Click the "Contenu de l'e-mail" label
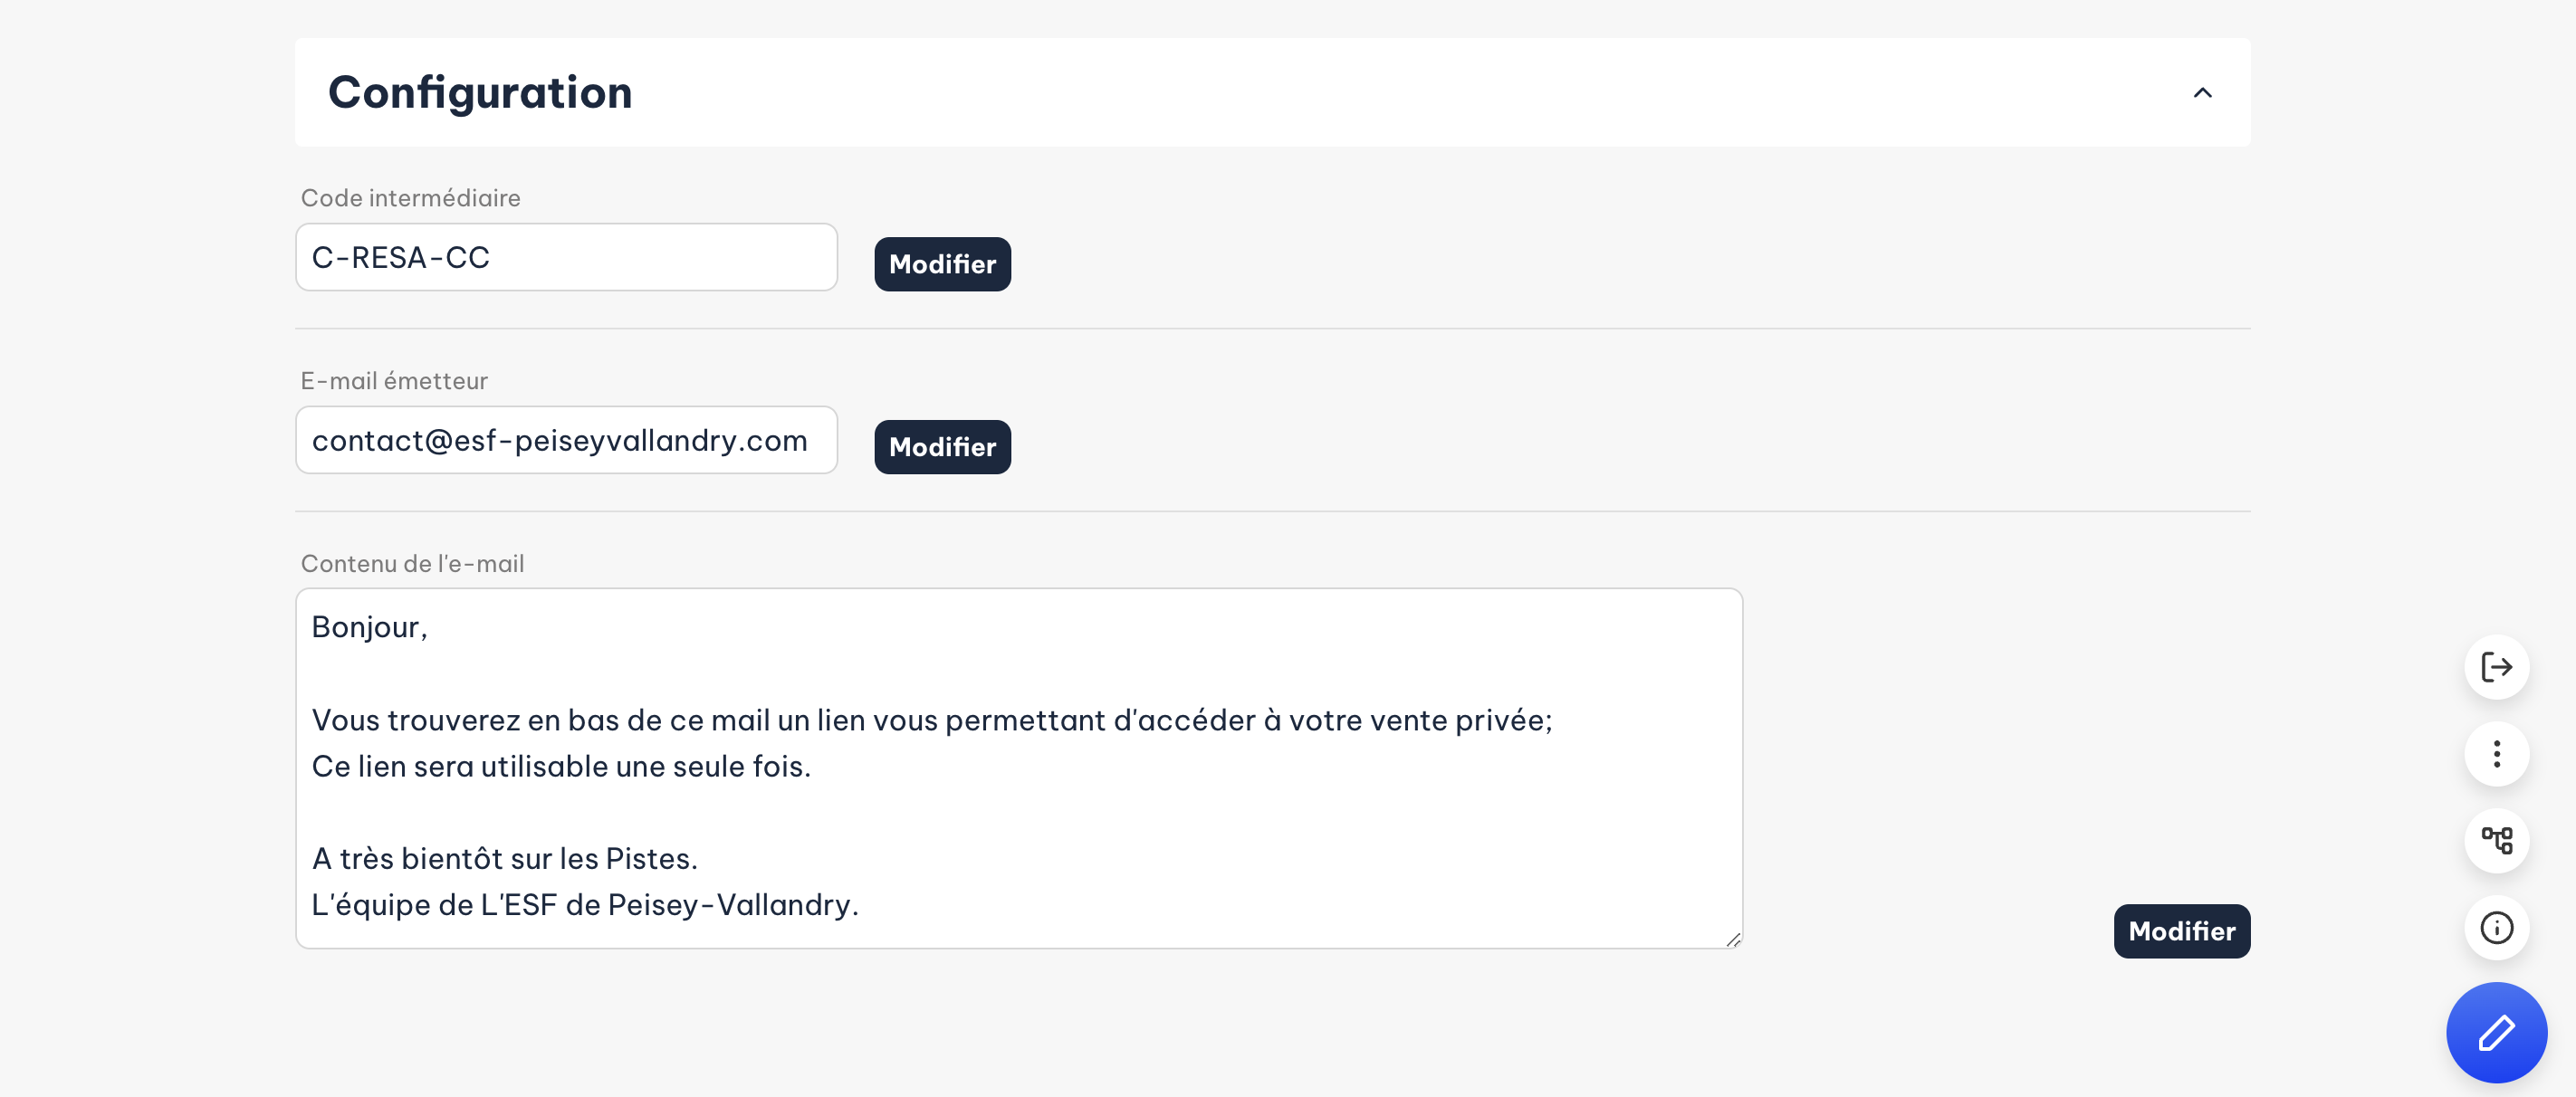 (412, 564)
